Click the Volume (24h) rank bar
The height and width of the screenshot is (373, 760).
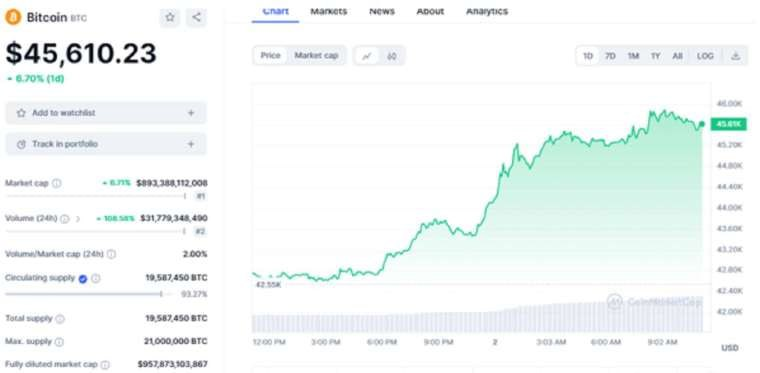point(96,232)
